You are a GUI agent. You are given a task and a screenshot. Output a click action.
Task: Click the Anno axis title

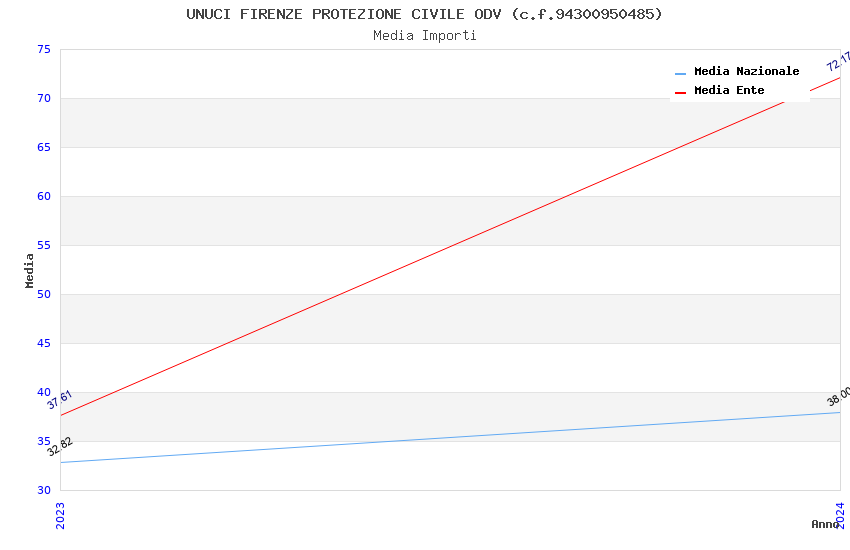825,524
